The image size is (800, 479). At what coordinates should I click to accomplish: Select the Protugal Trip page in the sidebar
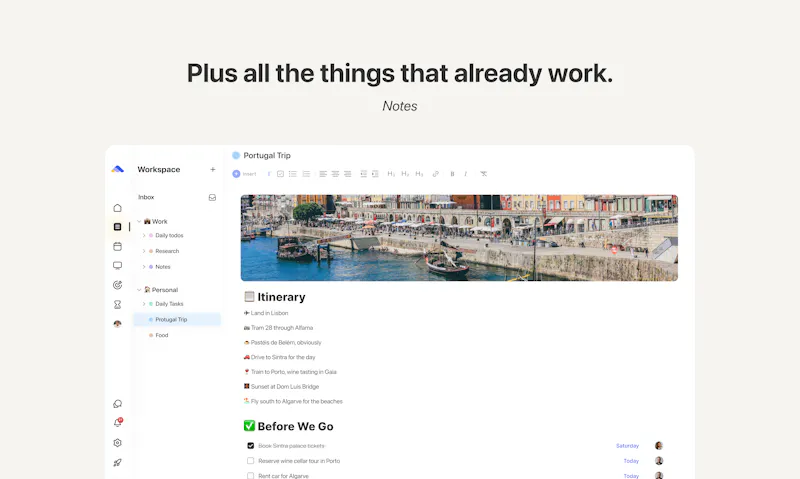pos(177,319)
